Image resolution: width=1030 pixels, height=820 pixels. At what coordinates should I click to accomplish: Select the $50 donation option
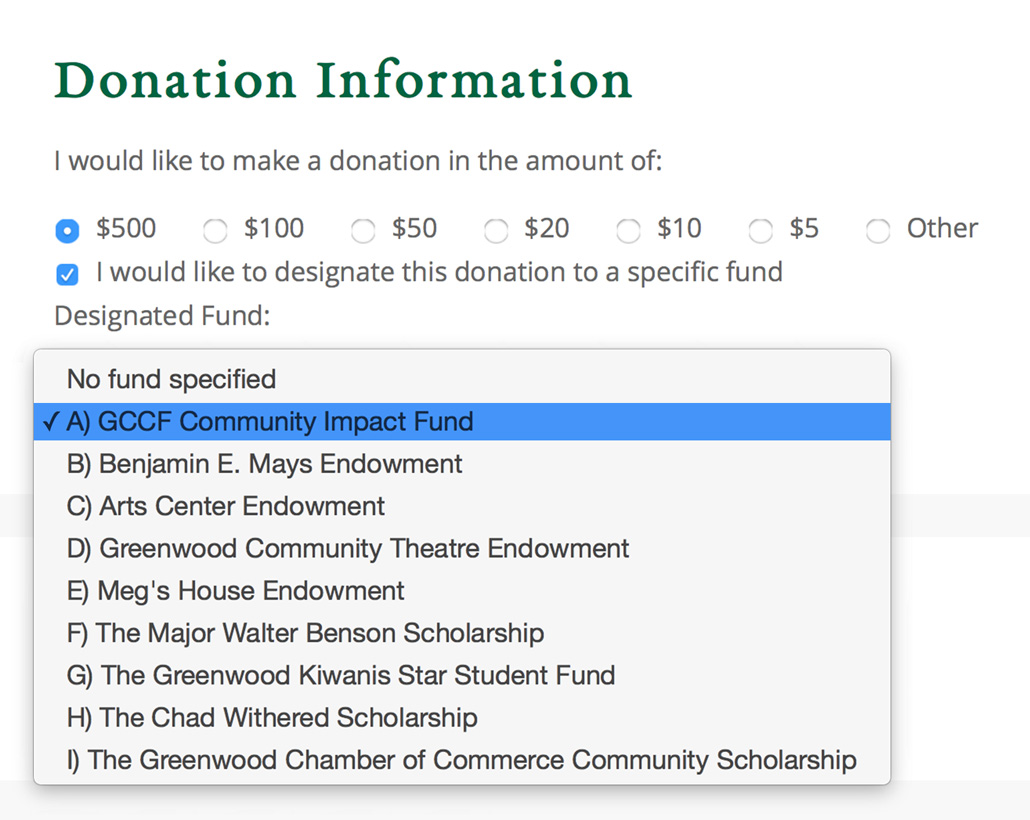click(363, 231)
